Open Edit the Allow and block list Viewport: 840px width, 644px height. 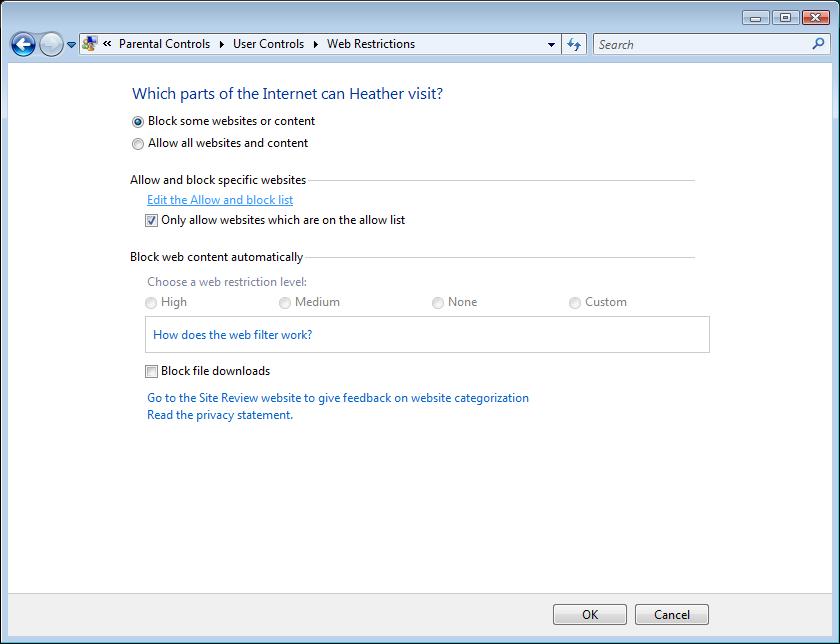[220, 200]
